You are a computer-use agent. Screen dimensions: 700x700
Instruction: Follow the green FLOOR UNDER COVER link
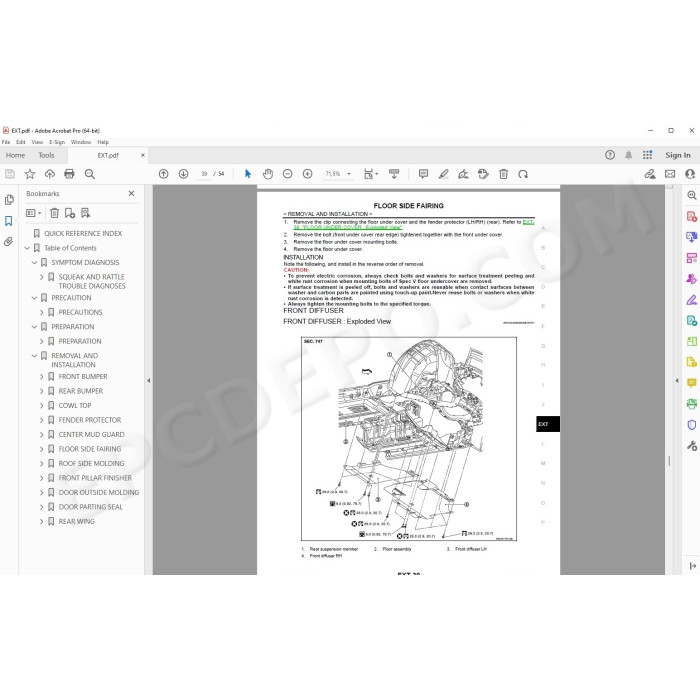pos(348,227)
